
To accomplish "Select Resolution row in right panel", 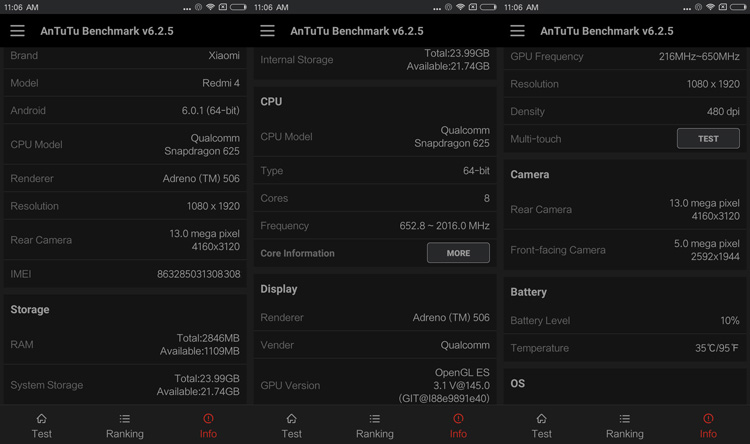I will click(625, 84).
